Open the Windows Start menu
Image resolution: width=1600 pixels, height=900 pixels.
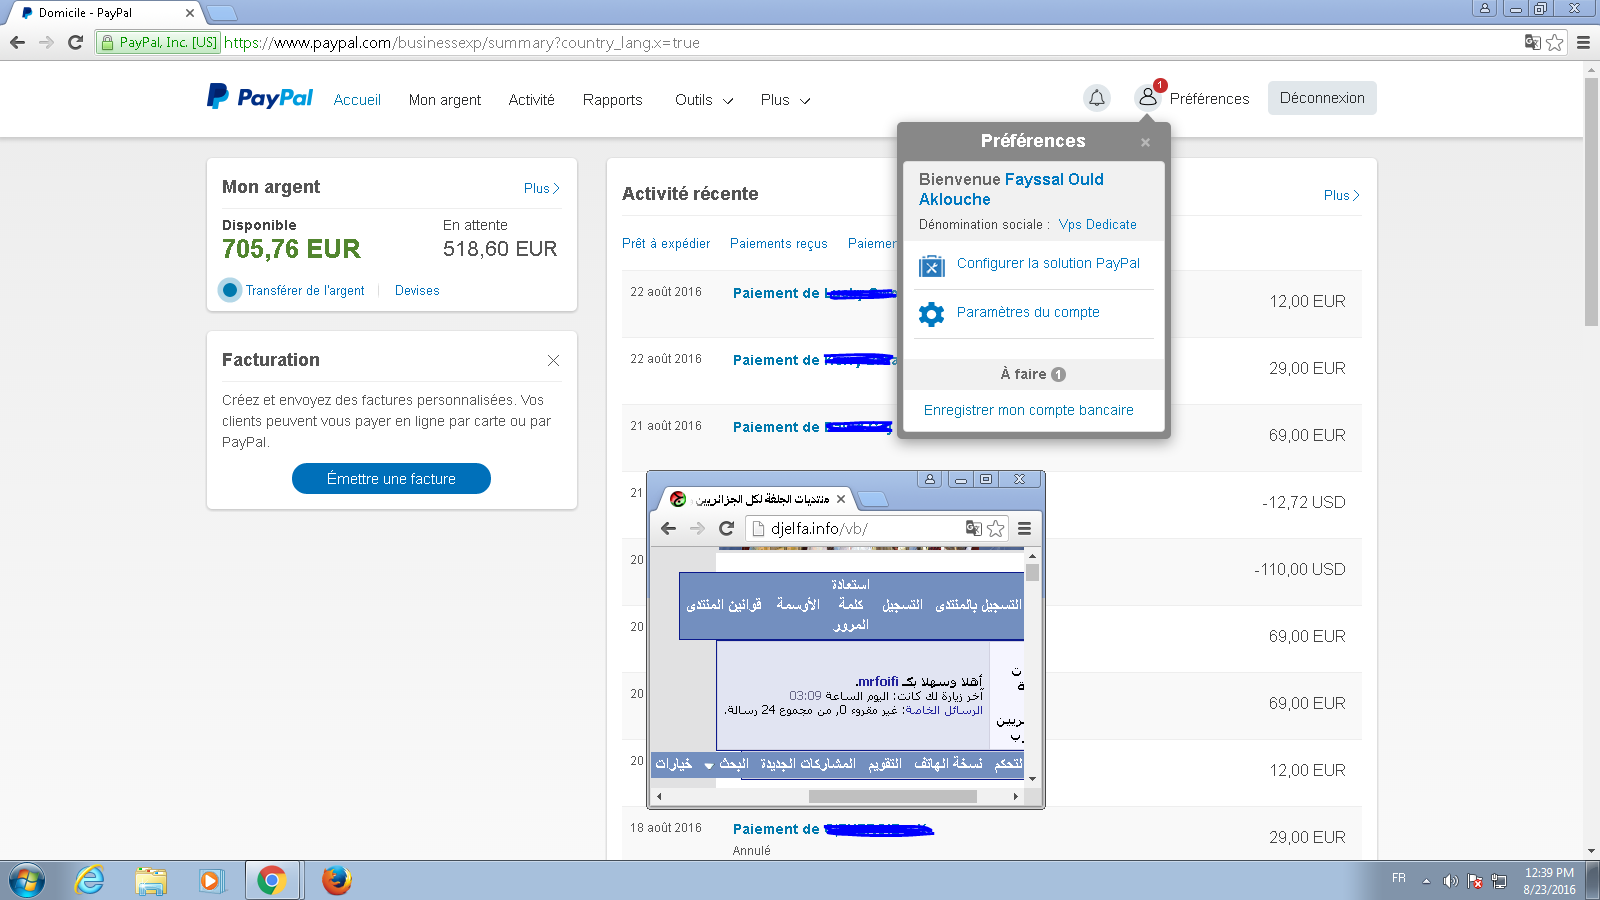click(27, 881)
